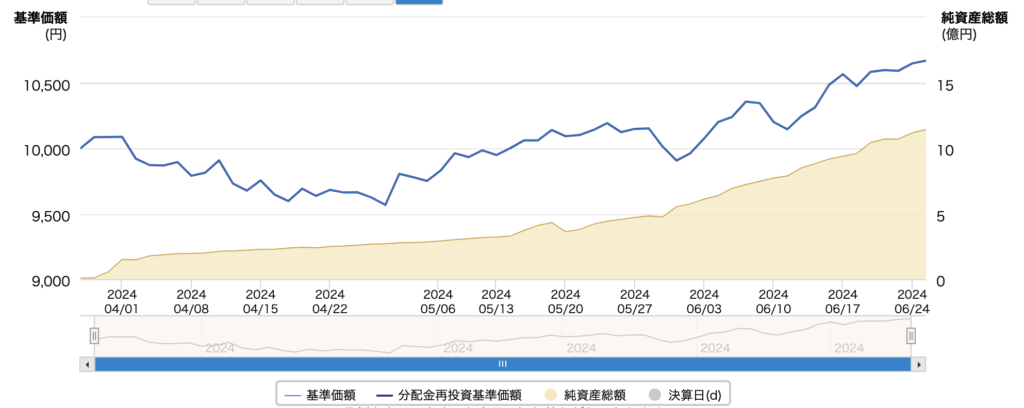
Task: Click the 2024 04/08 date label
Action: click(191, 301)
